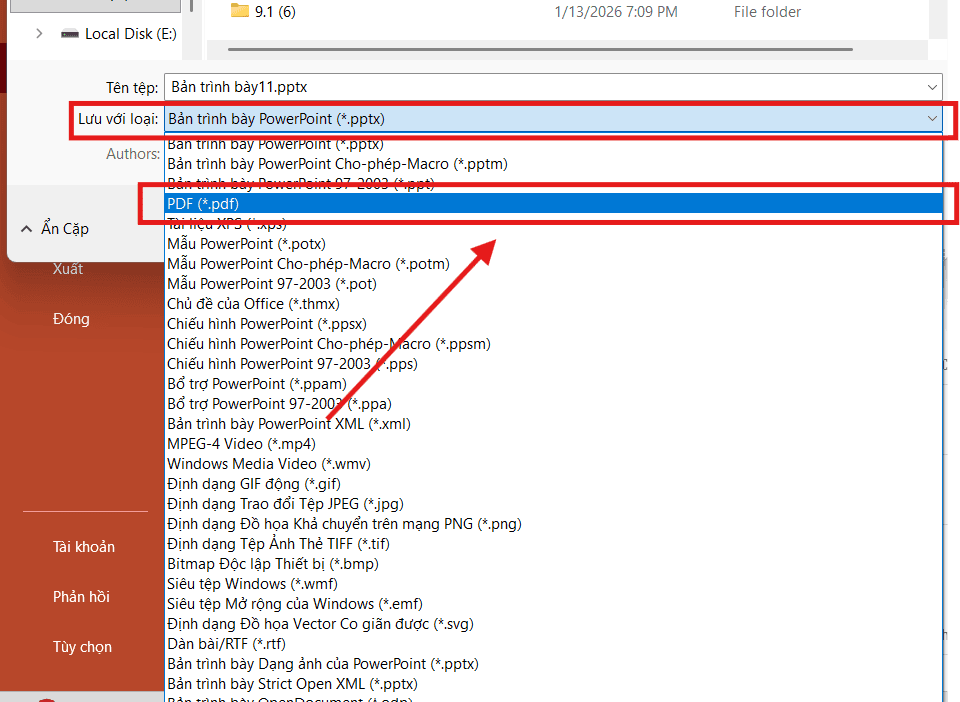Open the Lưu với loại dropdown

coord(553,119)
